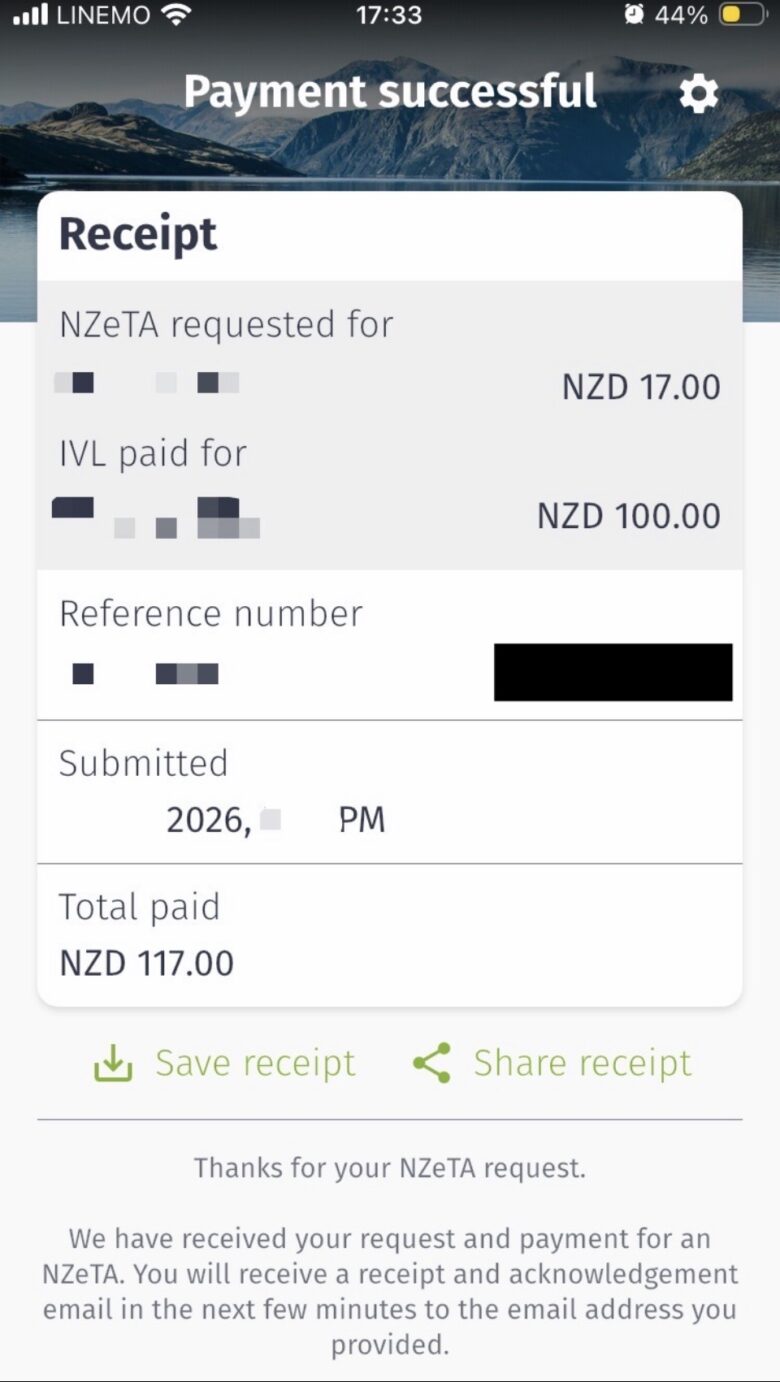Tap the Total paid NZD 117.00 value
Screen dimensions: 780x1382
click(147, 963)
